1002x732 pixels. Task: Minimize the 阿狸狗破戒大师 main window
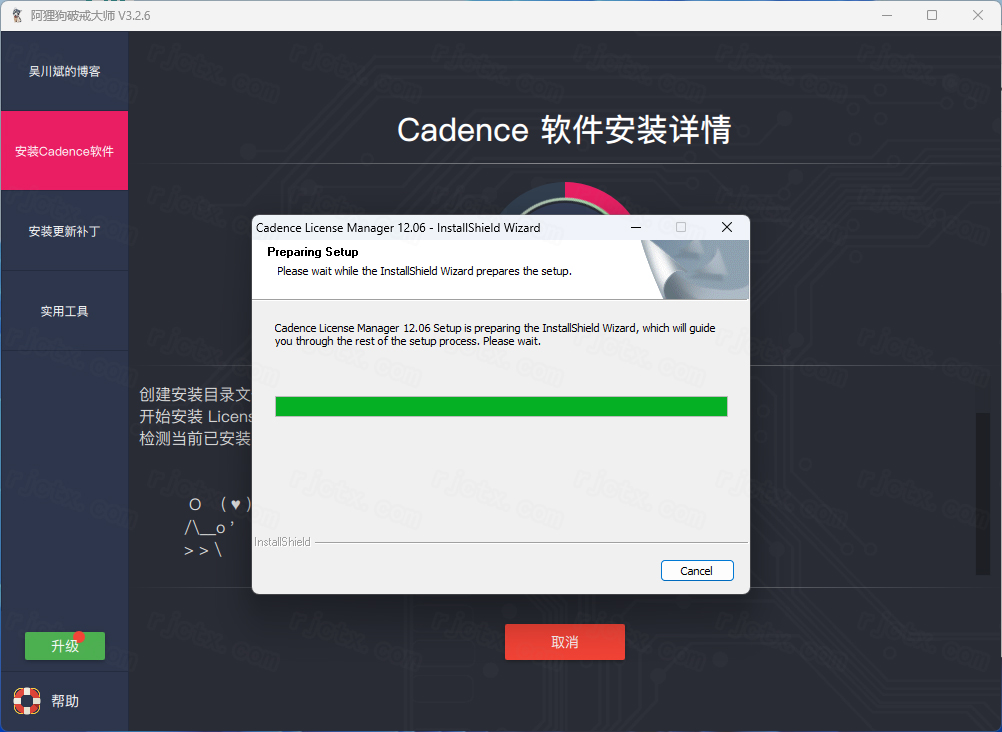(x=887, y=15)
